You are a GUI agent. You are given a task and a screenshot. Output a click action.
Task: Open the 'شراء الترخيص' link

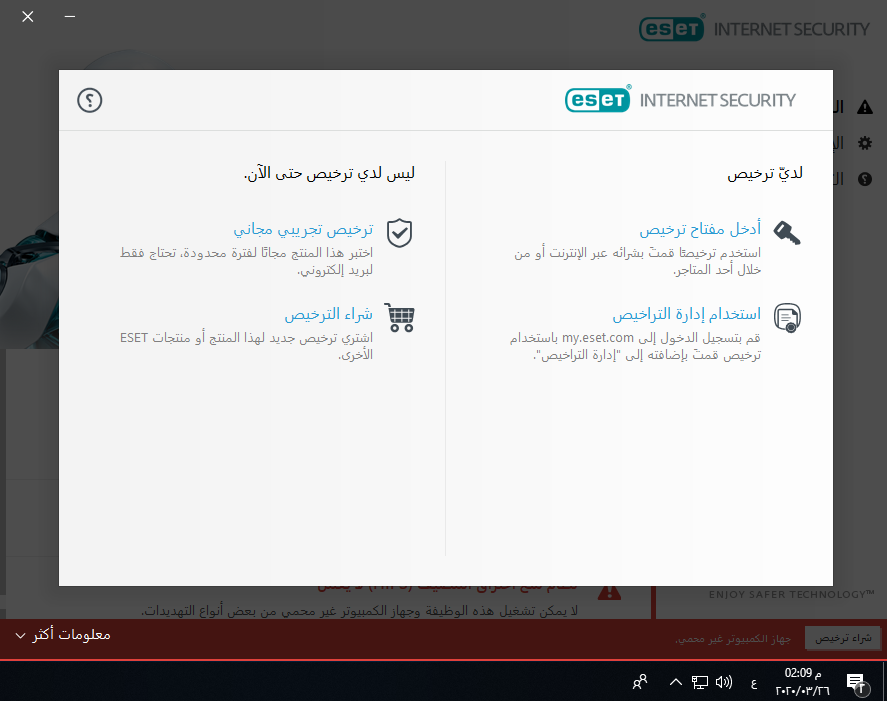click(328, 314)
